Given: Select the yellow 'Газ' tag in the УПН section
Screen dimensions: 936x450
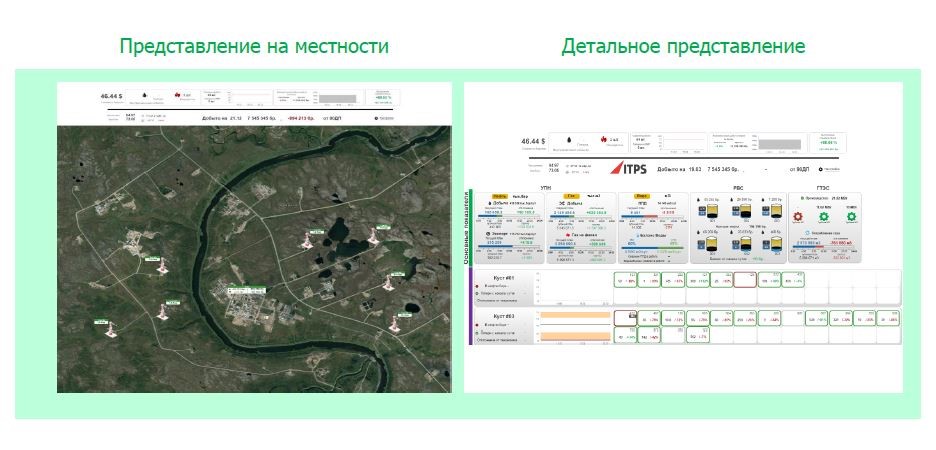Looking at the screenshot, I should (x=572, y=196).
